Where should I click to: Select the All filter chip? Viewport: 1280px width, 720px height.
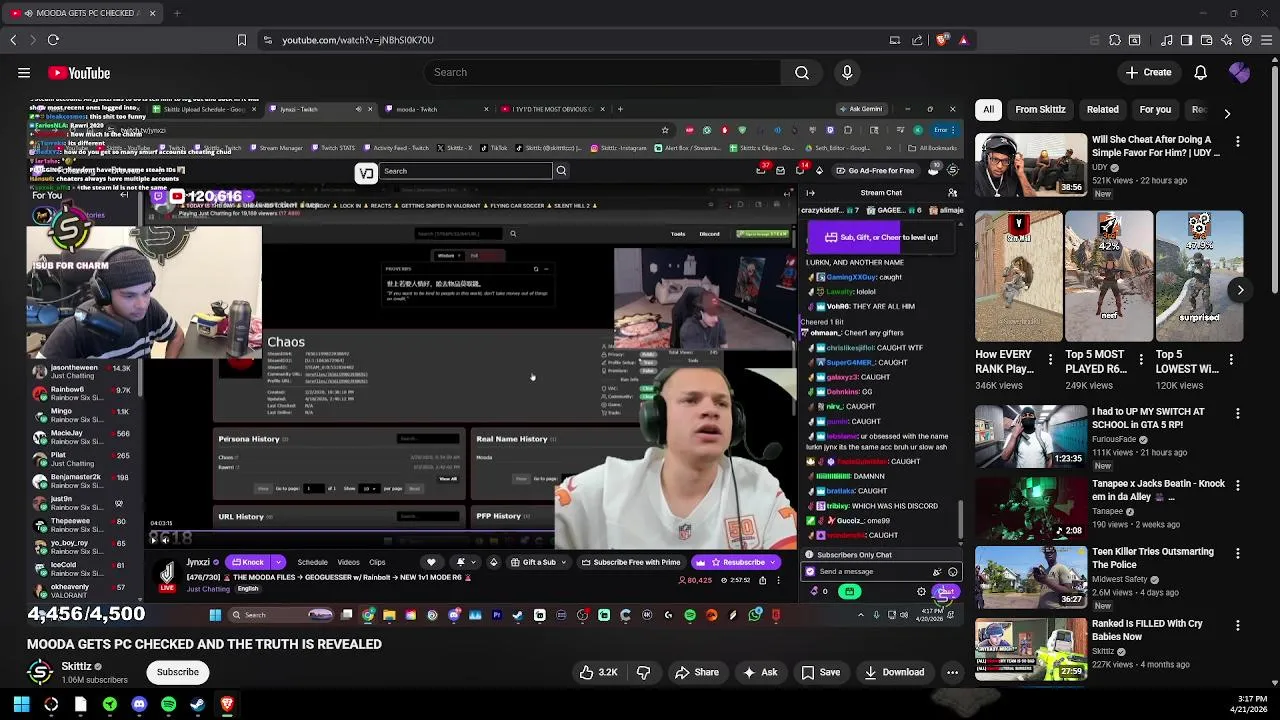pyautogui.click(x=988, y=109)
